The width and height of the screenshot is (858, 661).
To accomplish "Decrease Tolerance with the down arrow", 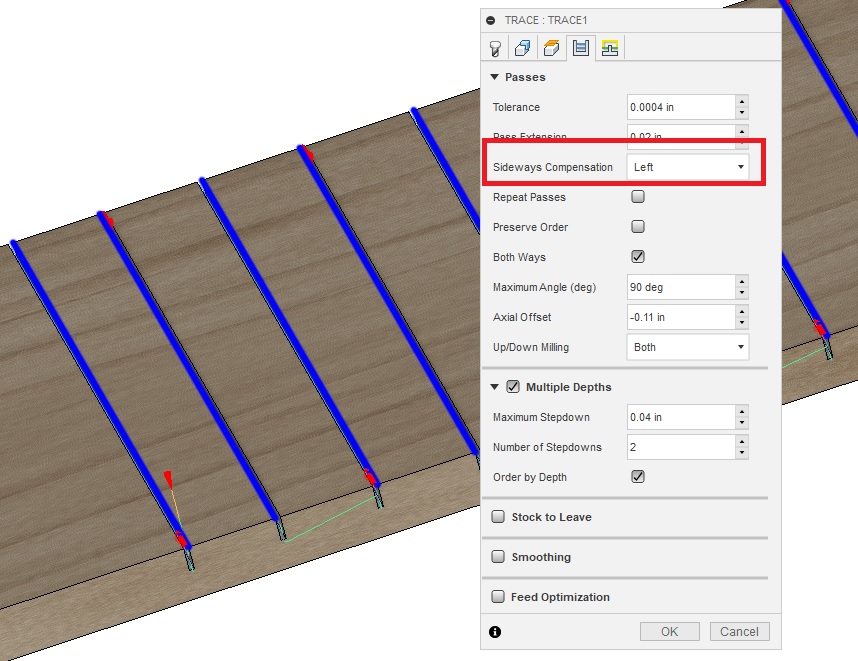I will pyautogui.click(x=742, y=113).
